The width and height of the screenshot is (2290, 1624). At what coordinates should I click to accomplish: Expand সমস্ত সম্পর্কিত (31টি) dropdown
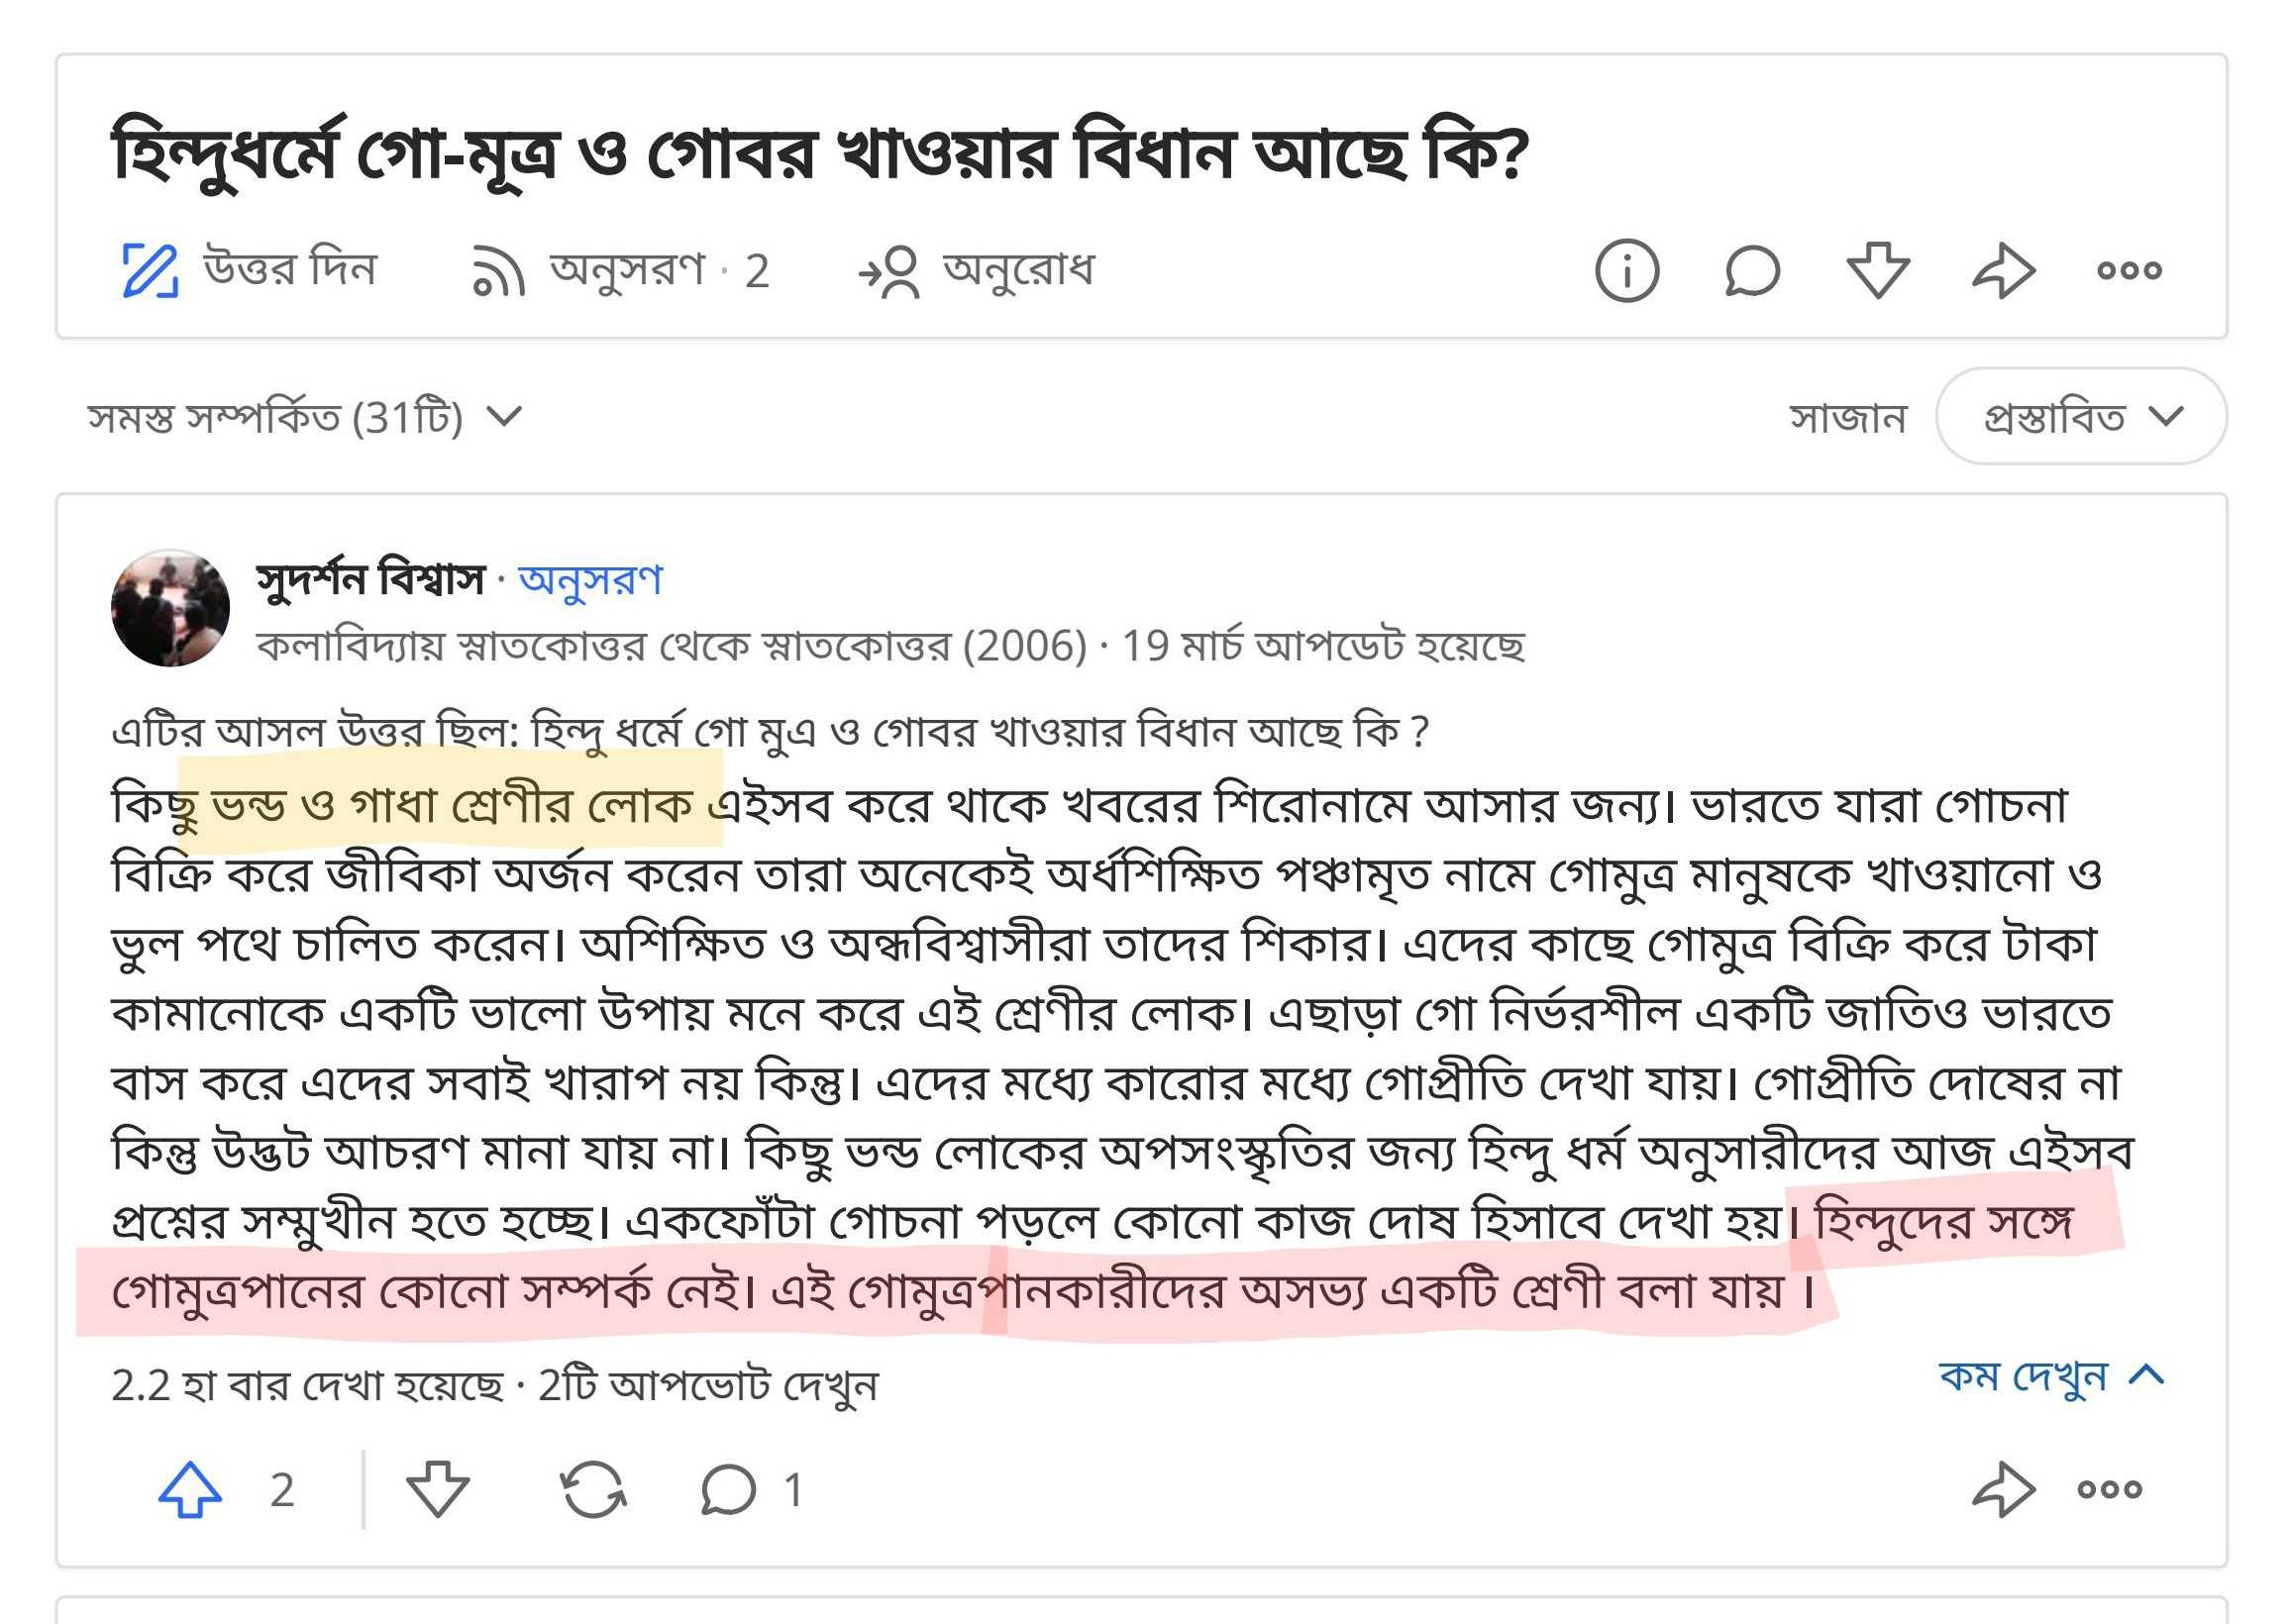(304, 417)
